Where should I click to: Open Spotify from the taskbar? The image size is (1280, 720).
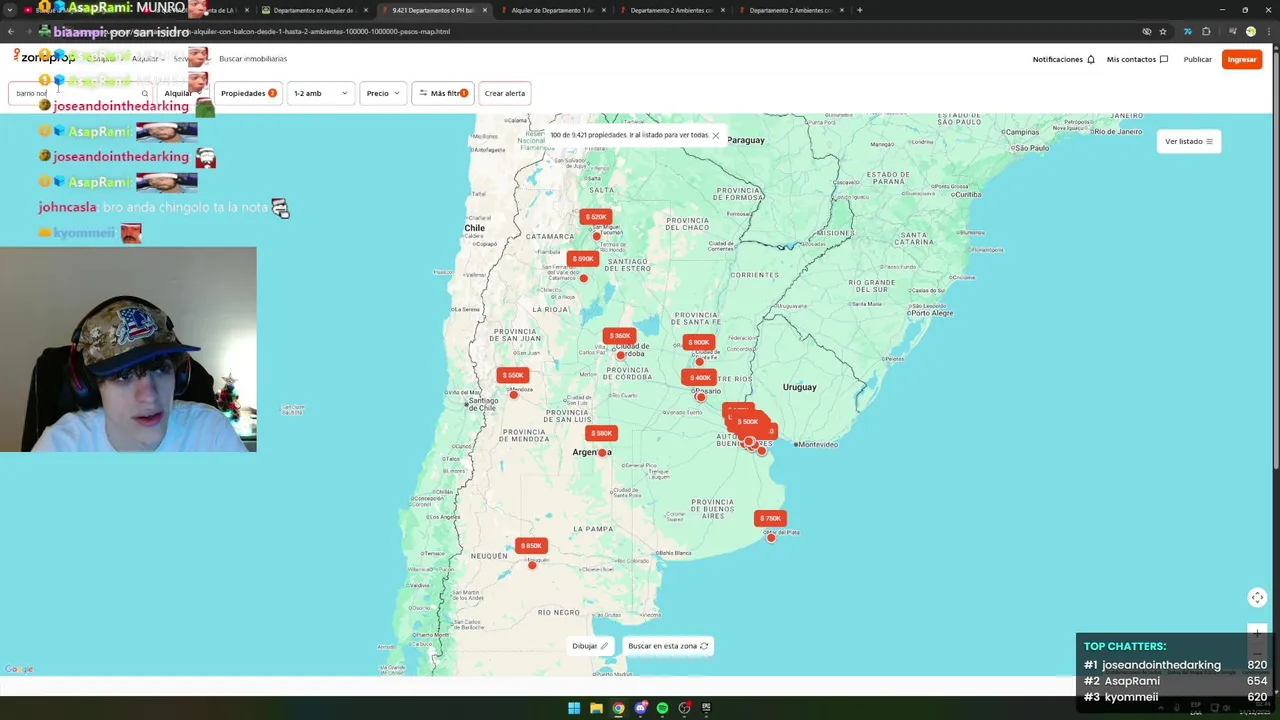click(x=662, y=708)
